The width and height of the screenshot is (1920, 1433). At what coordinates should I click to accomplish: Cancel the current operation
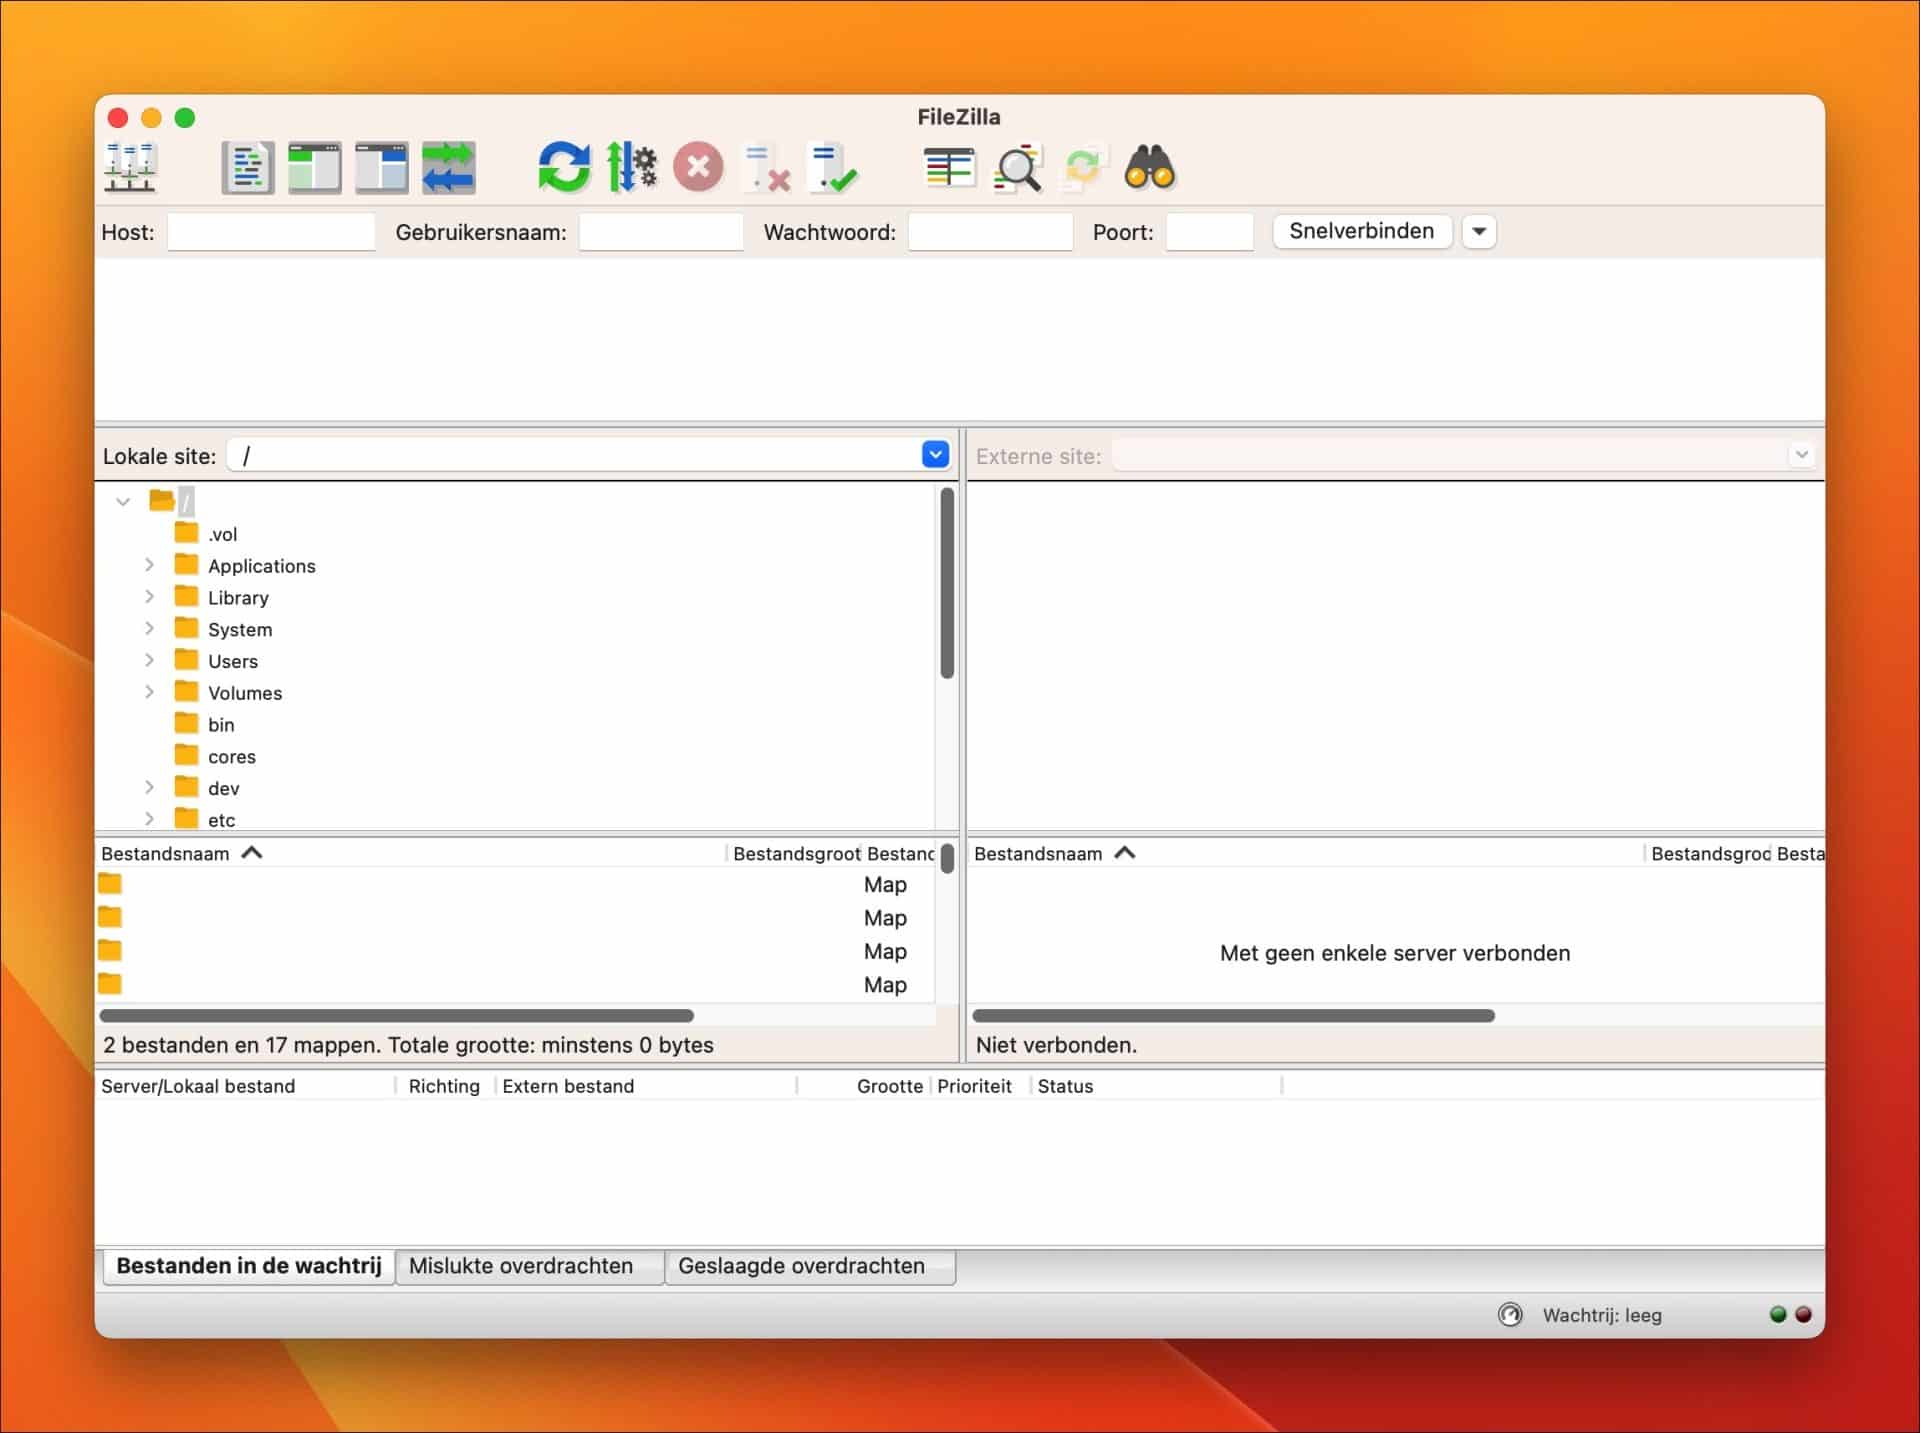698,167
